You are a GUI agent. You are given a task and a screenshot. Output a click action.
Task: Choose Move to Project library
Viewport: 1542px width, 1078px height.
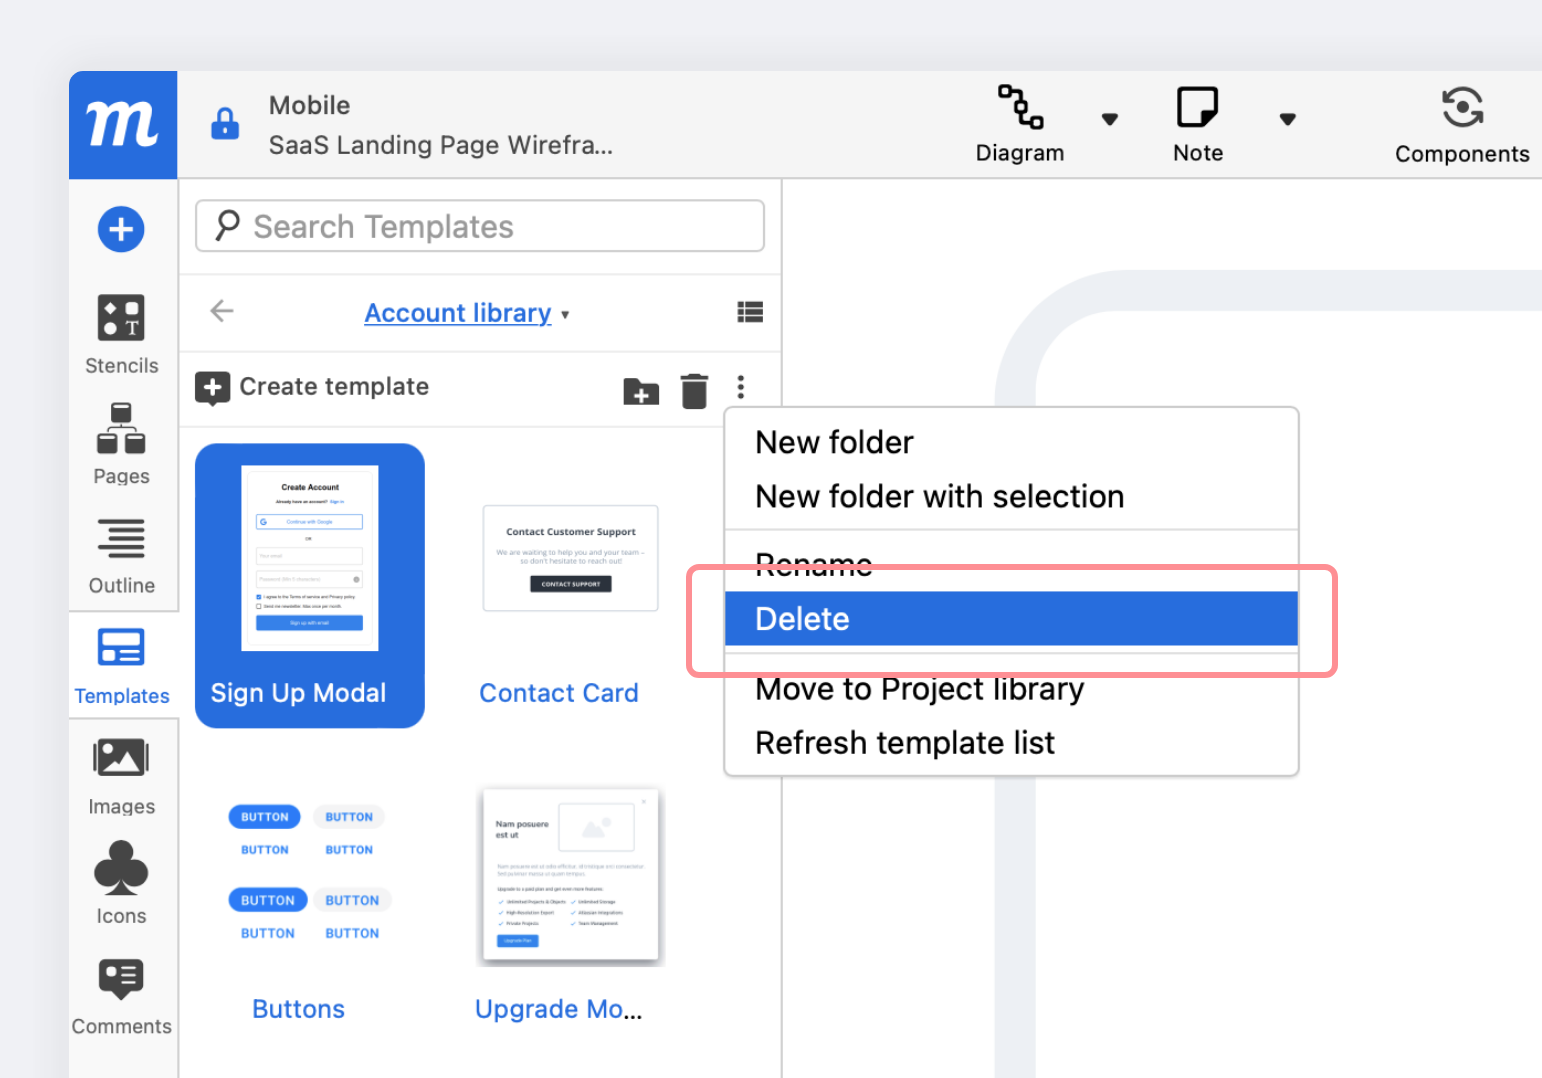point(919,689)
